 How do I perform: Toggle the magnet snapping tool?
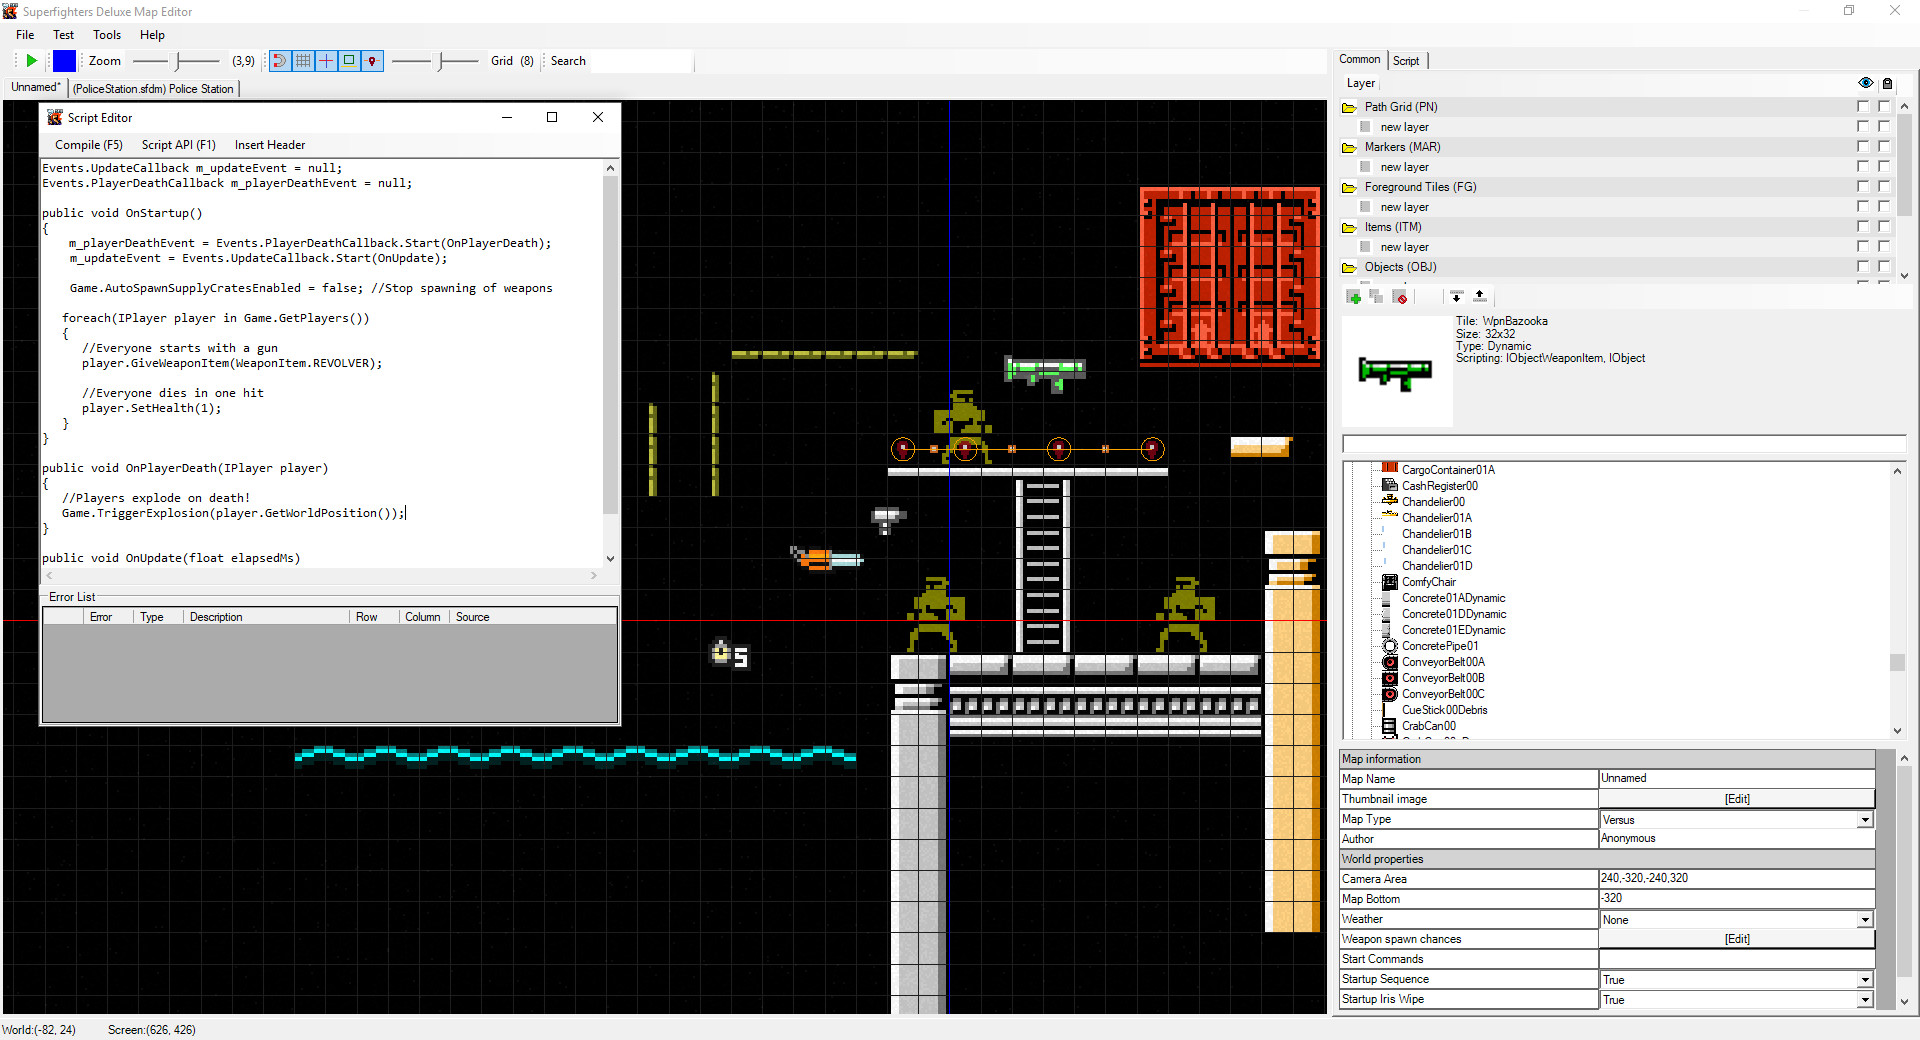click(x=279, y=60)
